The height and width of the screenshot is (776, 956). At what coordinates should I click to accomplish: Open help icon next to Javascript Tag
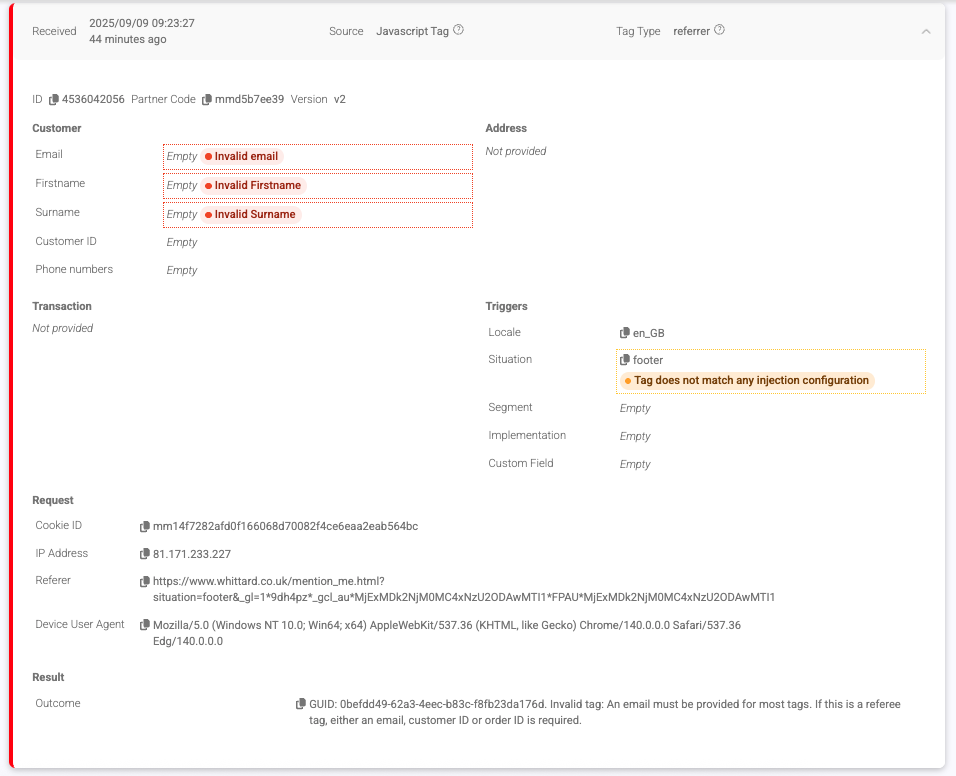click(458, 30)
